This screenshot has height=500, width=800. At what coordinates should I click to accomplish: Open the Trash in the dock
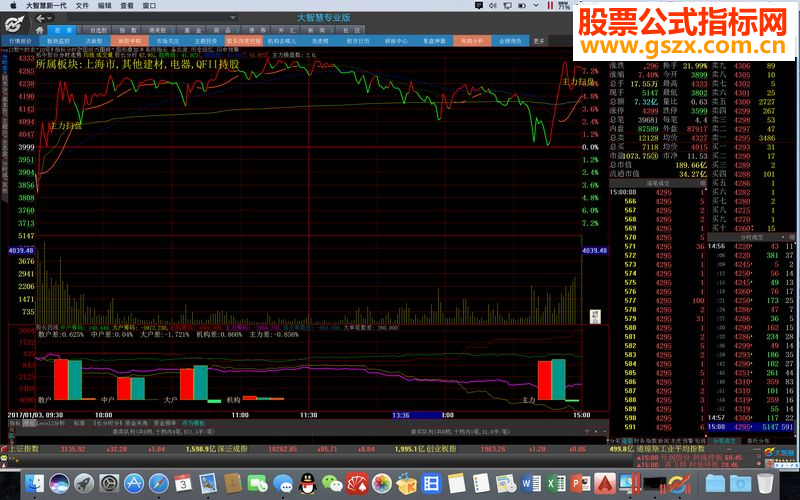[765, 483]
